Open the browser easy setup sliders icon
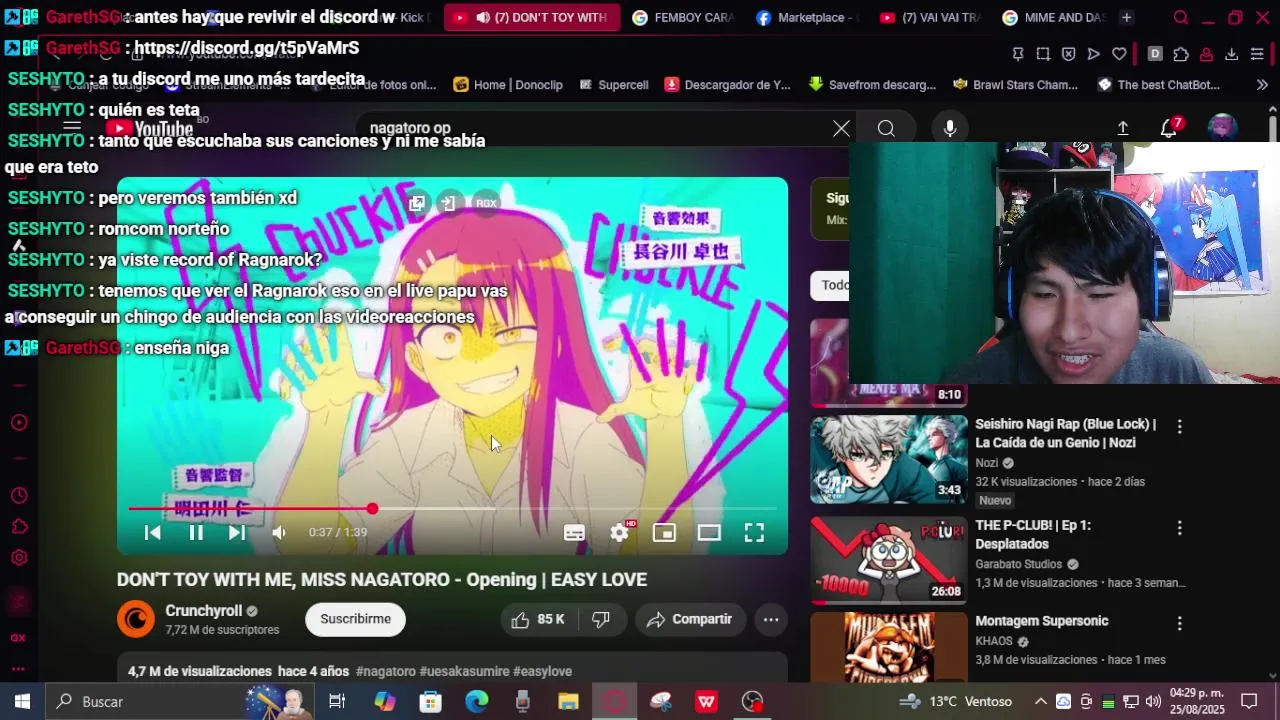 pos(1257,54)
